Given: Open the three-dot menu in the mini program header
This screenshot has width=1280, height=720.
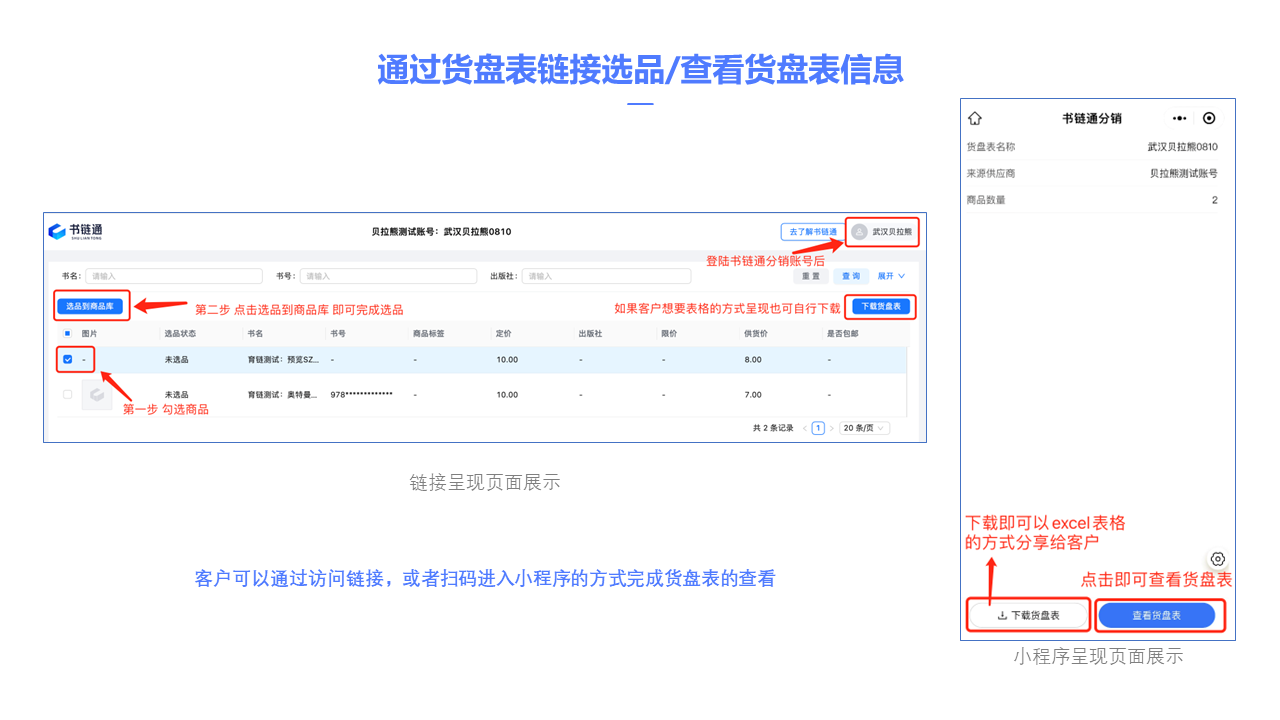Looking at the screenshot, I should pyautogui.click(x=1180, y=118).
